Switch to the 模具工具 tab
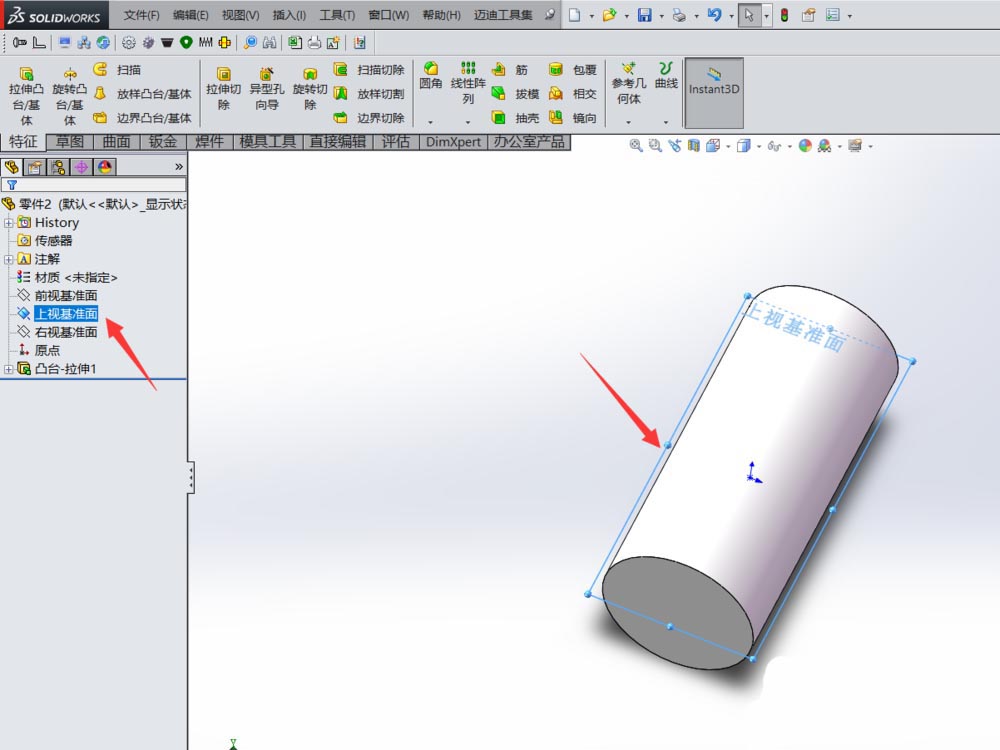The image size is (1000, 750). [x=268, y=142]
